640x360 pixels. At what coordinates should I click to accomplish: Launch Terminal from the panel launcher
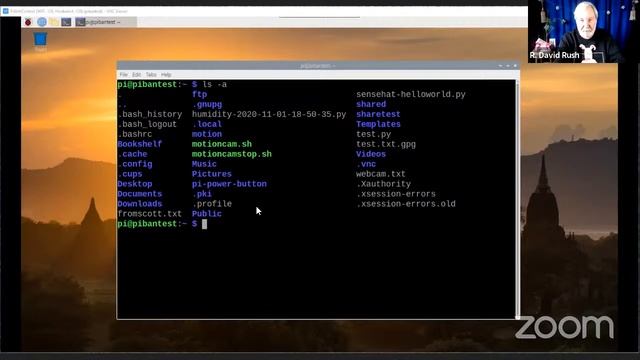pyautogui.click(x=66, y=22)
